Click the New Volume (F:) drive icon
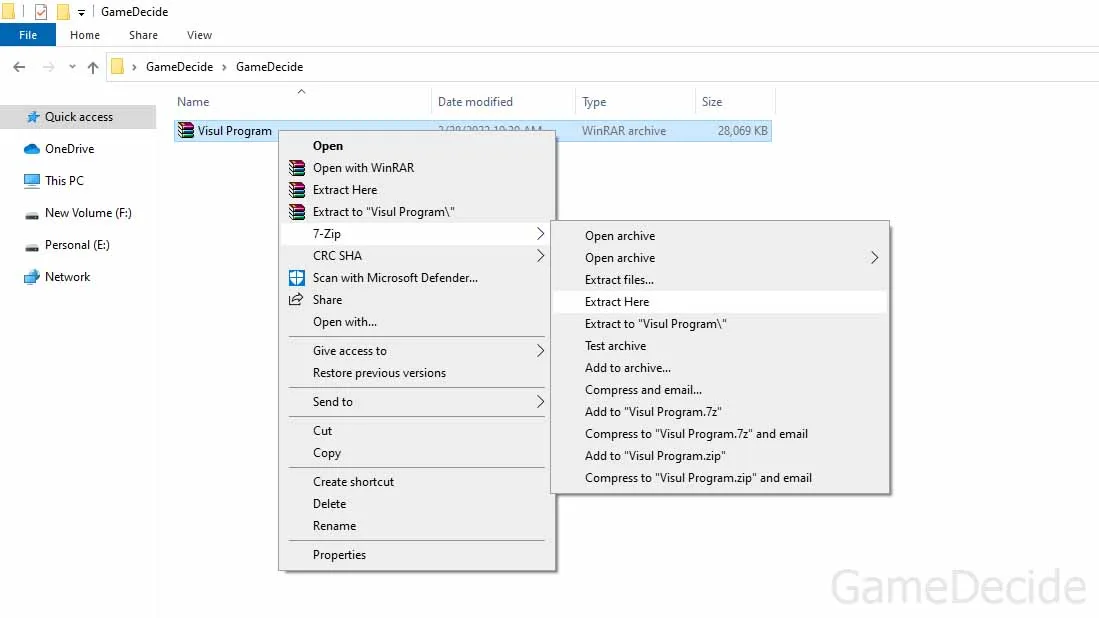 pos(32,214)
